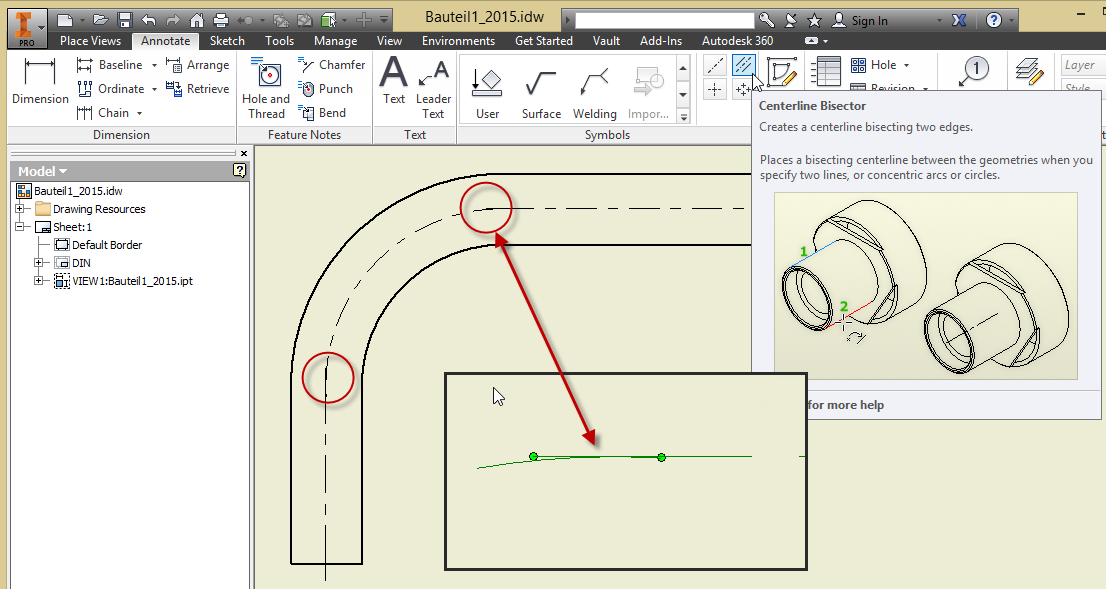This screenshot has height=589, width=1106.
Task: Click the Undo arrow in quick access toolbar
Action: [149, 20]
